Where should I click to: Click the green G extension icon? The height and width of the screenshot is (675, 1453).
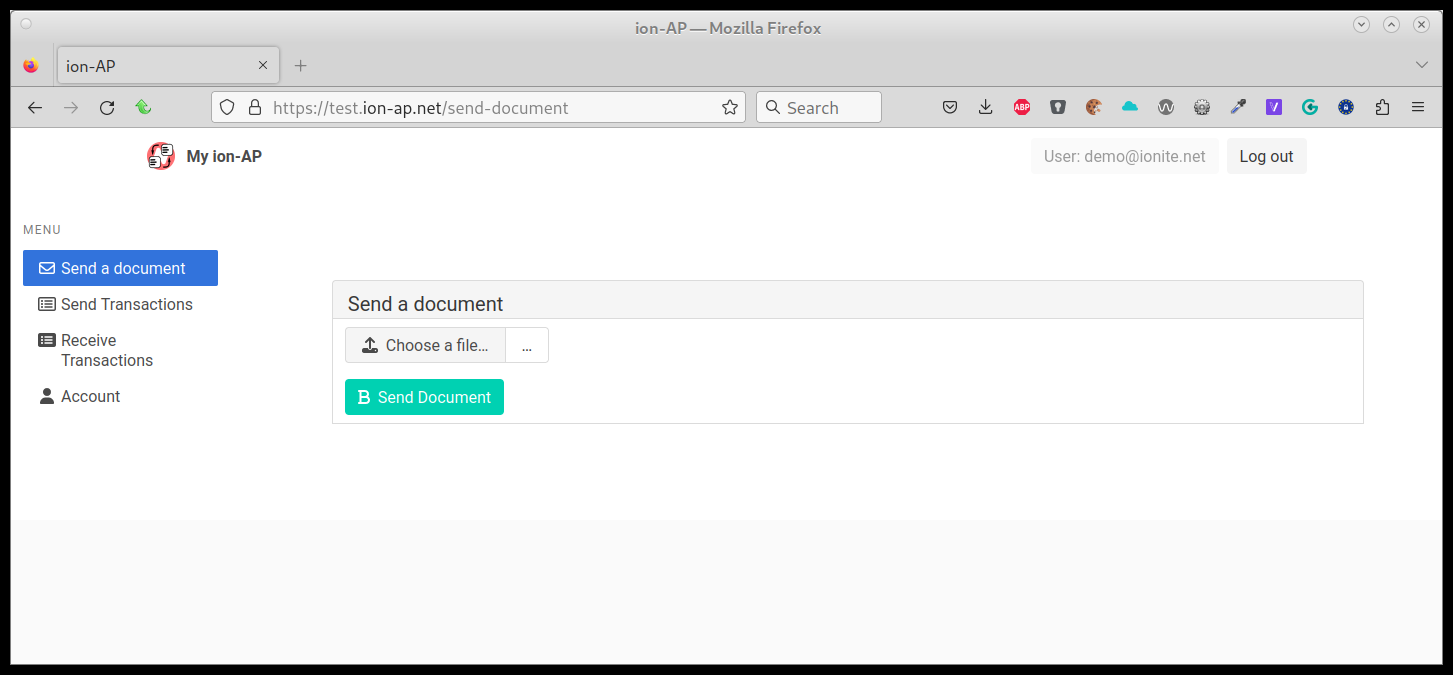pyautogui.click(x=1310, y=107)
